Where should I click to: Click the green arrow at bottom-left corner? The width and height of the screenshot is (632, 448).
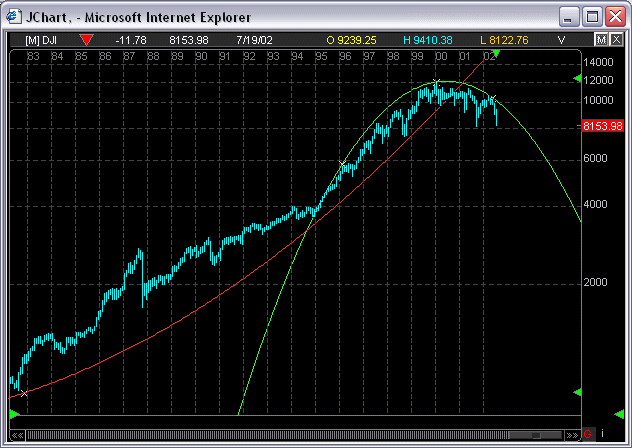pos(14,413)
